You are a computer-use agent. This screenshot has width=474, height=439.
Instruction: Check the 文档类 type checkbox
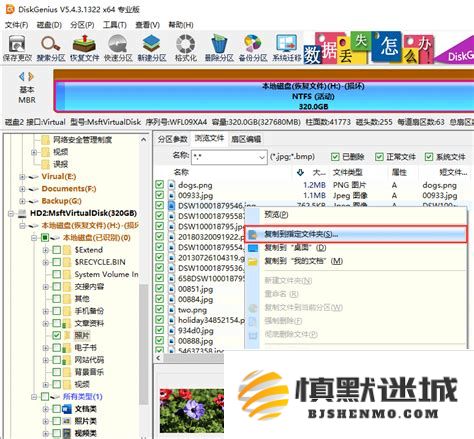coord(57,409)
